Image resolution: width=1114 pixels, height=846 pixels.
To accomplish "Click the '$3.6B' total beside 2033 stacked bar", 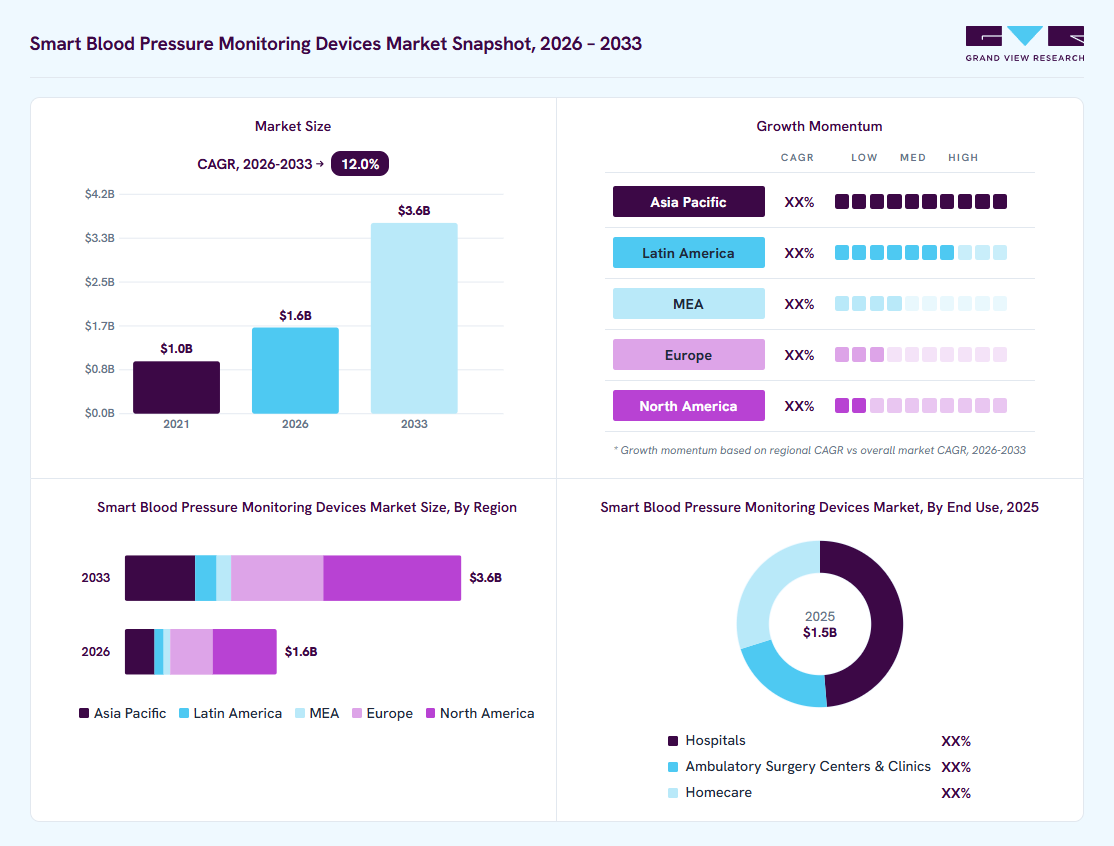I will point(485,577).
